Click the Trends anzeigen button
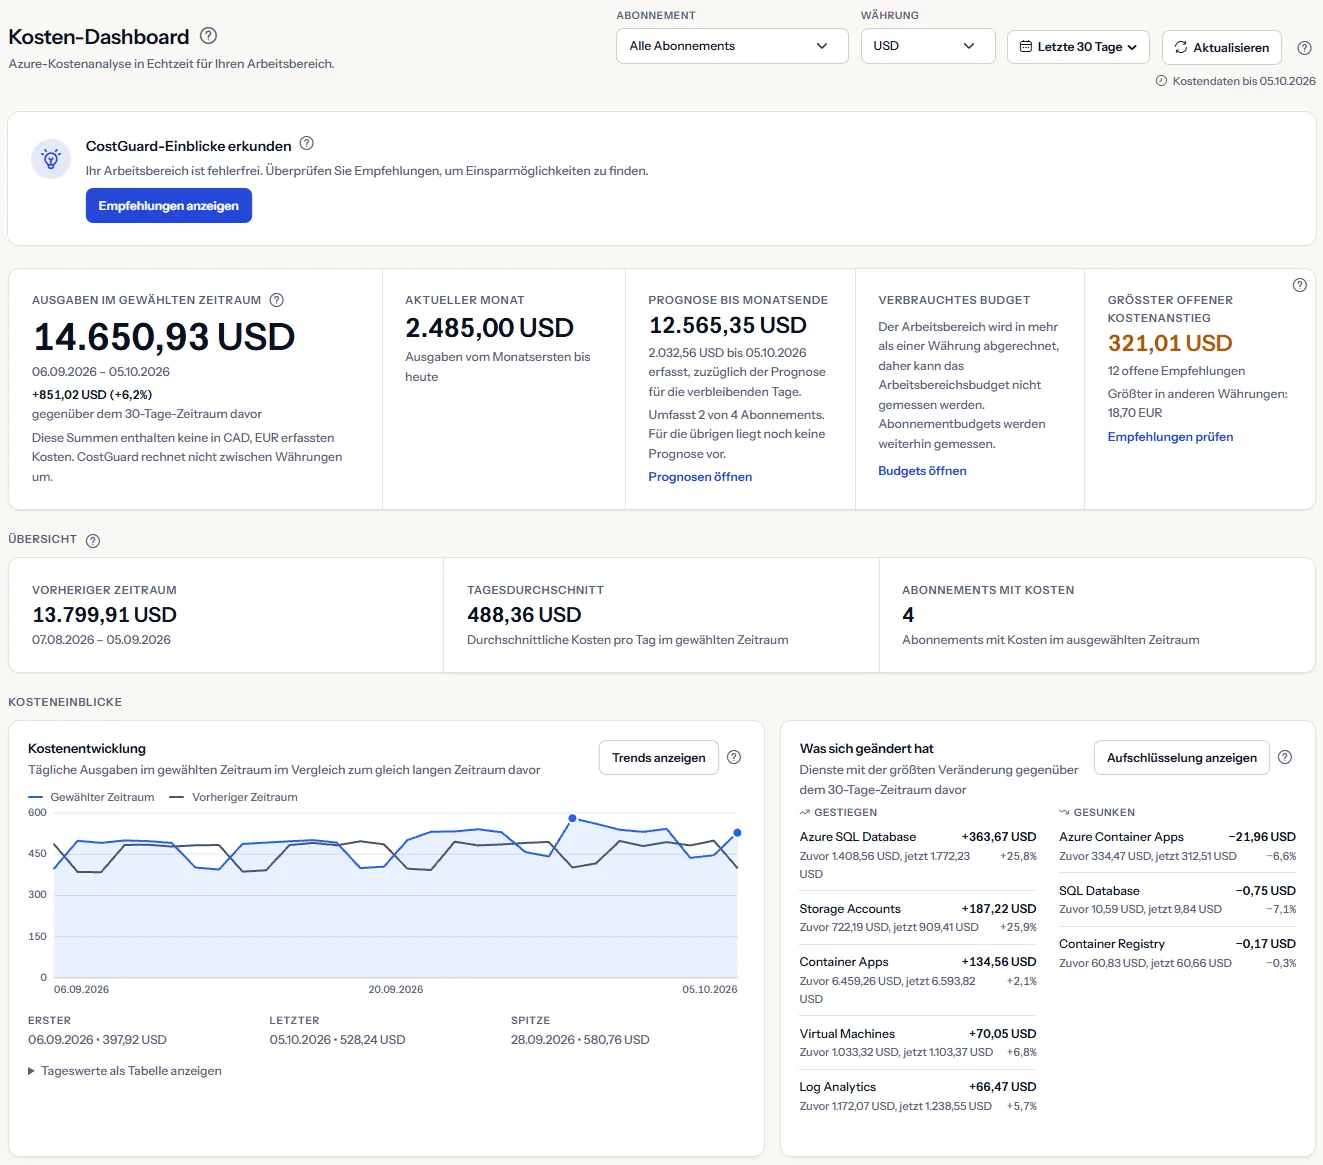1323x1165 pixels. pyautogui.click(x=659, y=758)
